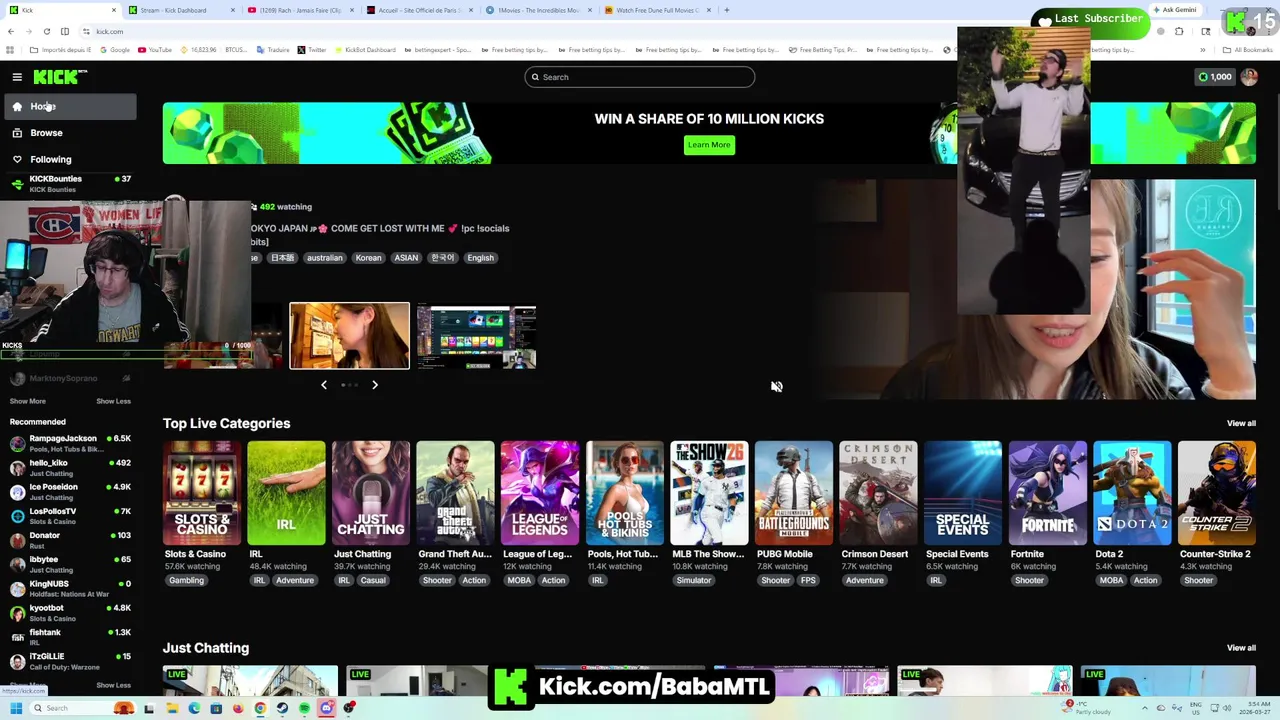Click the australian tag
Viewport: 1280px width, 720px height.
[324, 258]
